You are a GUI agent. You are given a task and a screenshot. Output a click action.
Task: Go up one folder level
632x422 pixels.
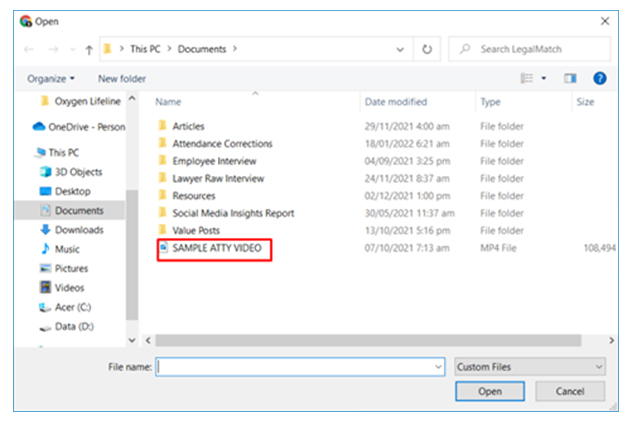[89, 50]
